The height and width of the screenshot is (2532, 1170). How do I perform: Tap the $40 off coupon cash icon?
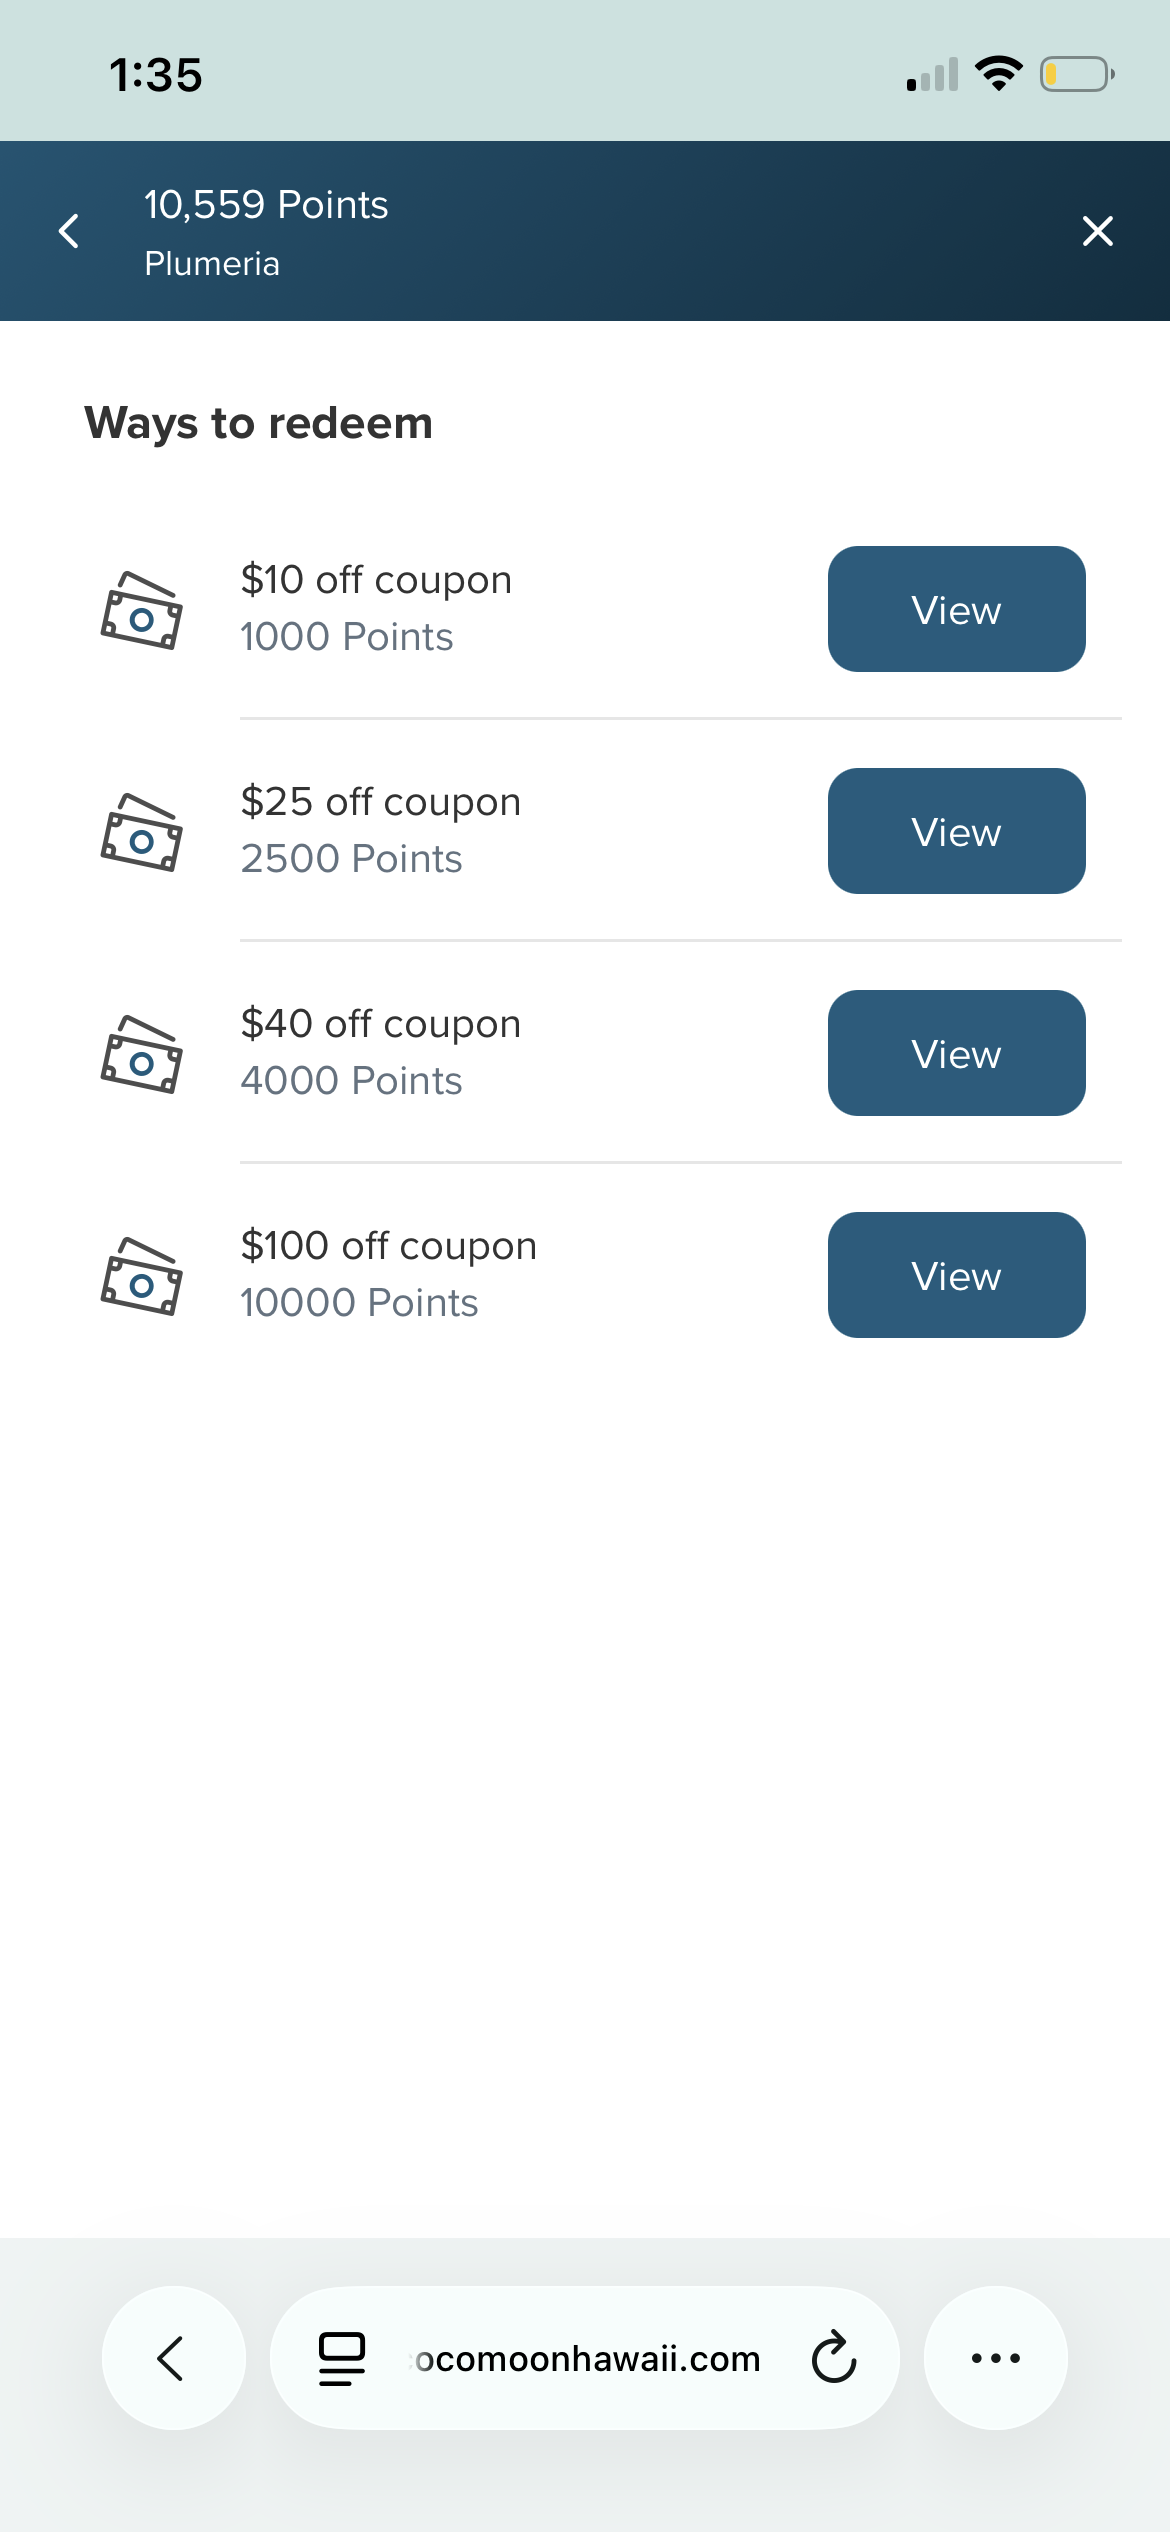tap(142, 1054)
